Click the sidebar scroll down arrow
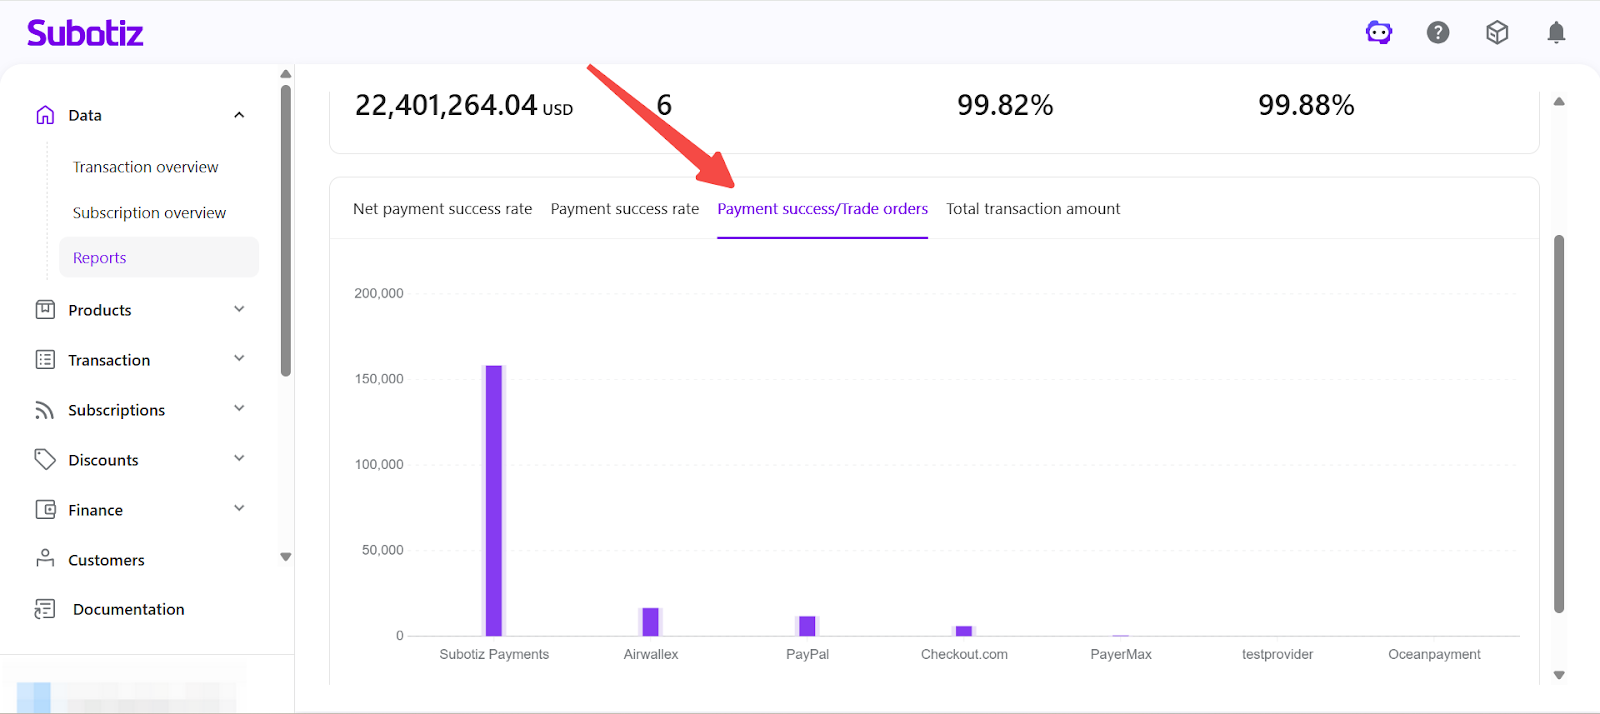The image size is (1600, 714). (286, 557)
